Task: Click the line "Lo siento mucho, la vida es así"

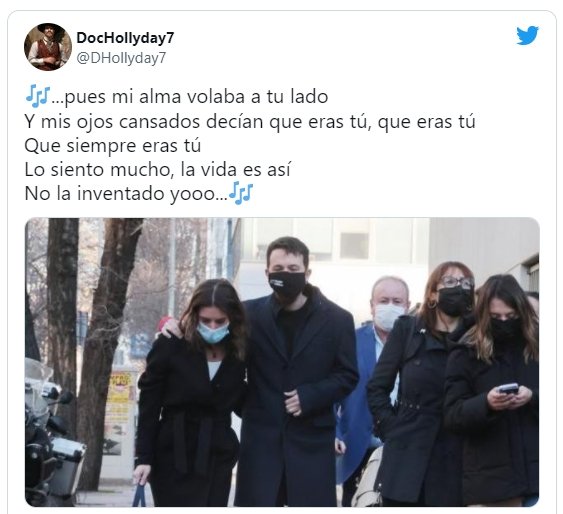Action: coord(157,169)
